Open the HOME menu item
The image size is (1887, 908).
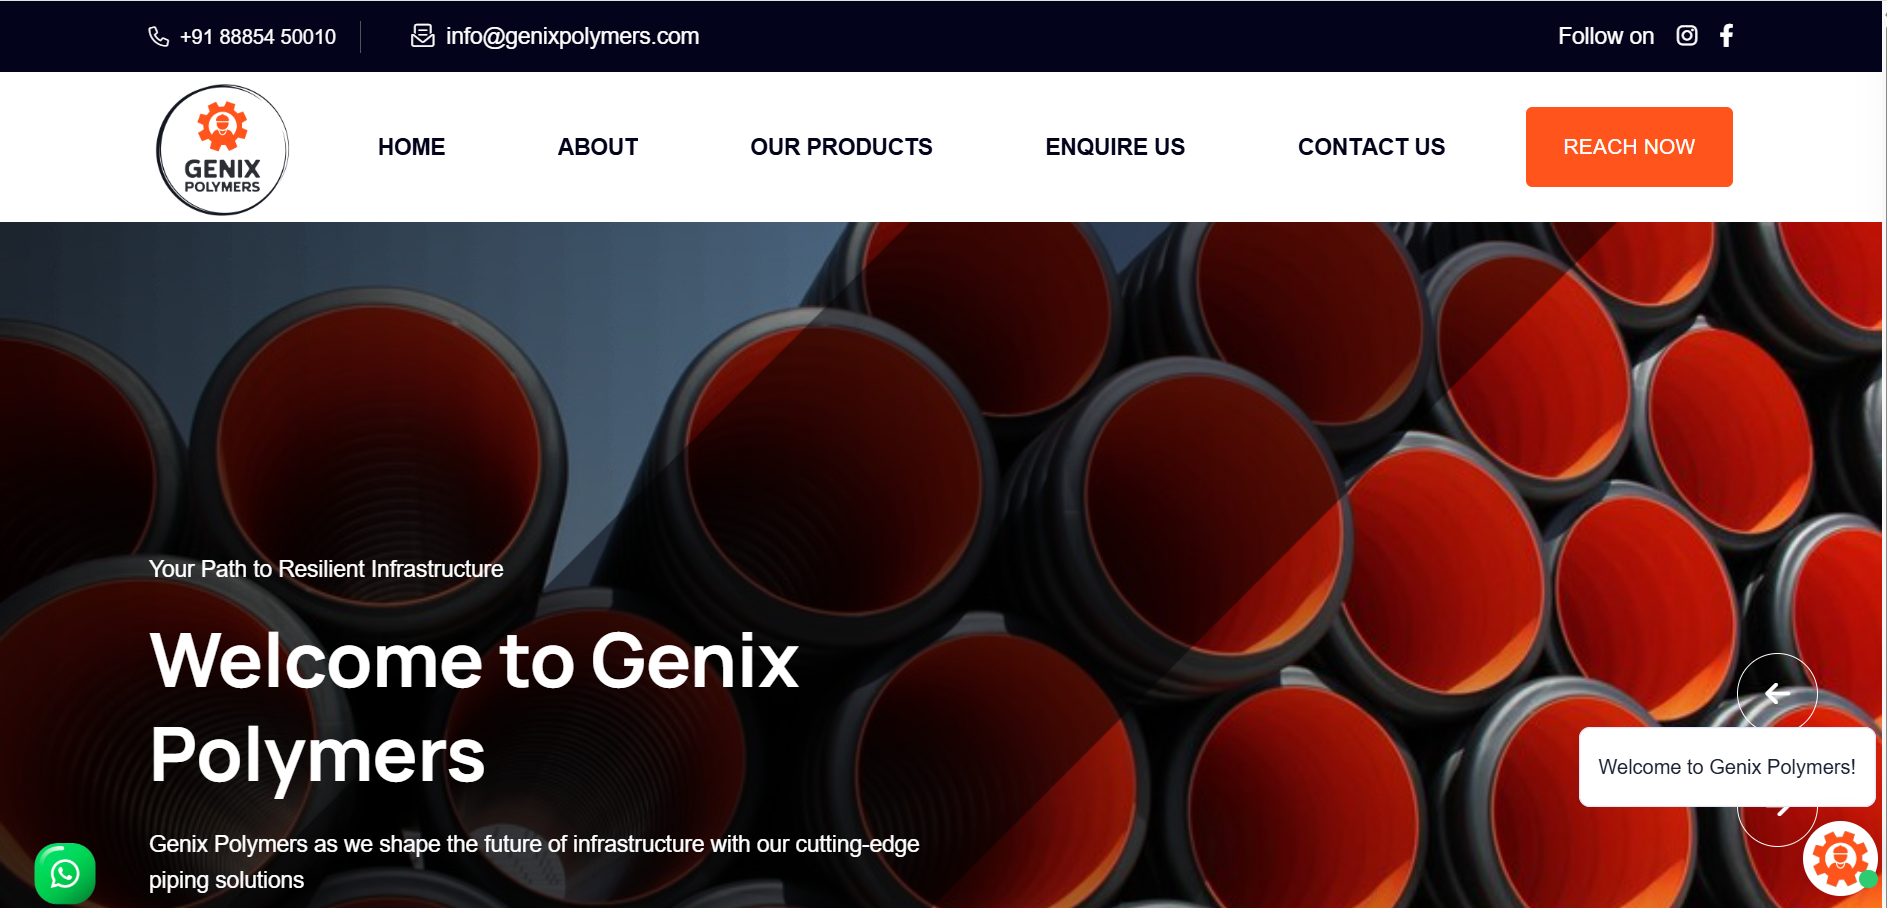pos(411,147)
